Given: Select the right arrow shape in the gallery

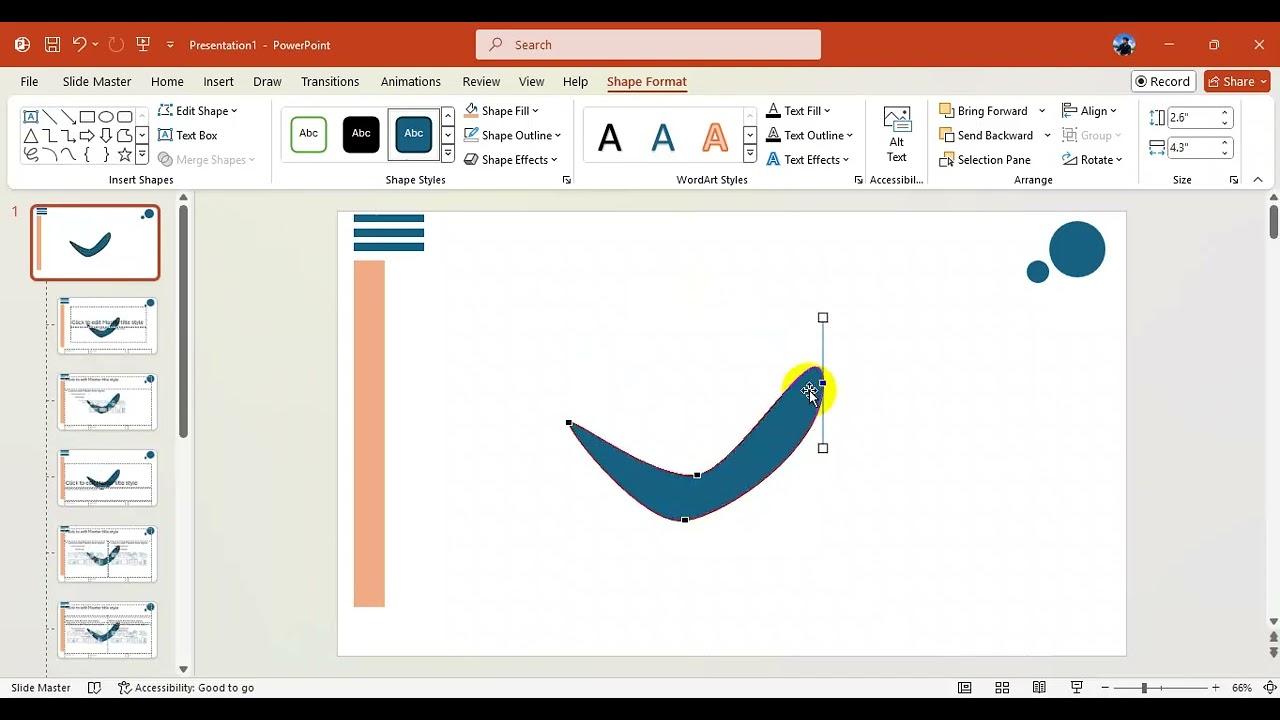Looking at the screenshot, I should [87, 136].
